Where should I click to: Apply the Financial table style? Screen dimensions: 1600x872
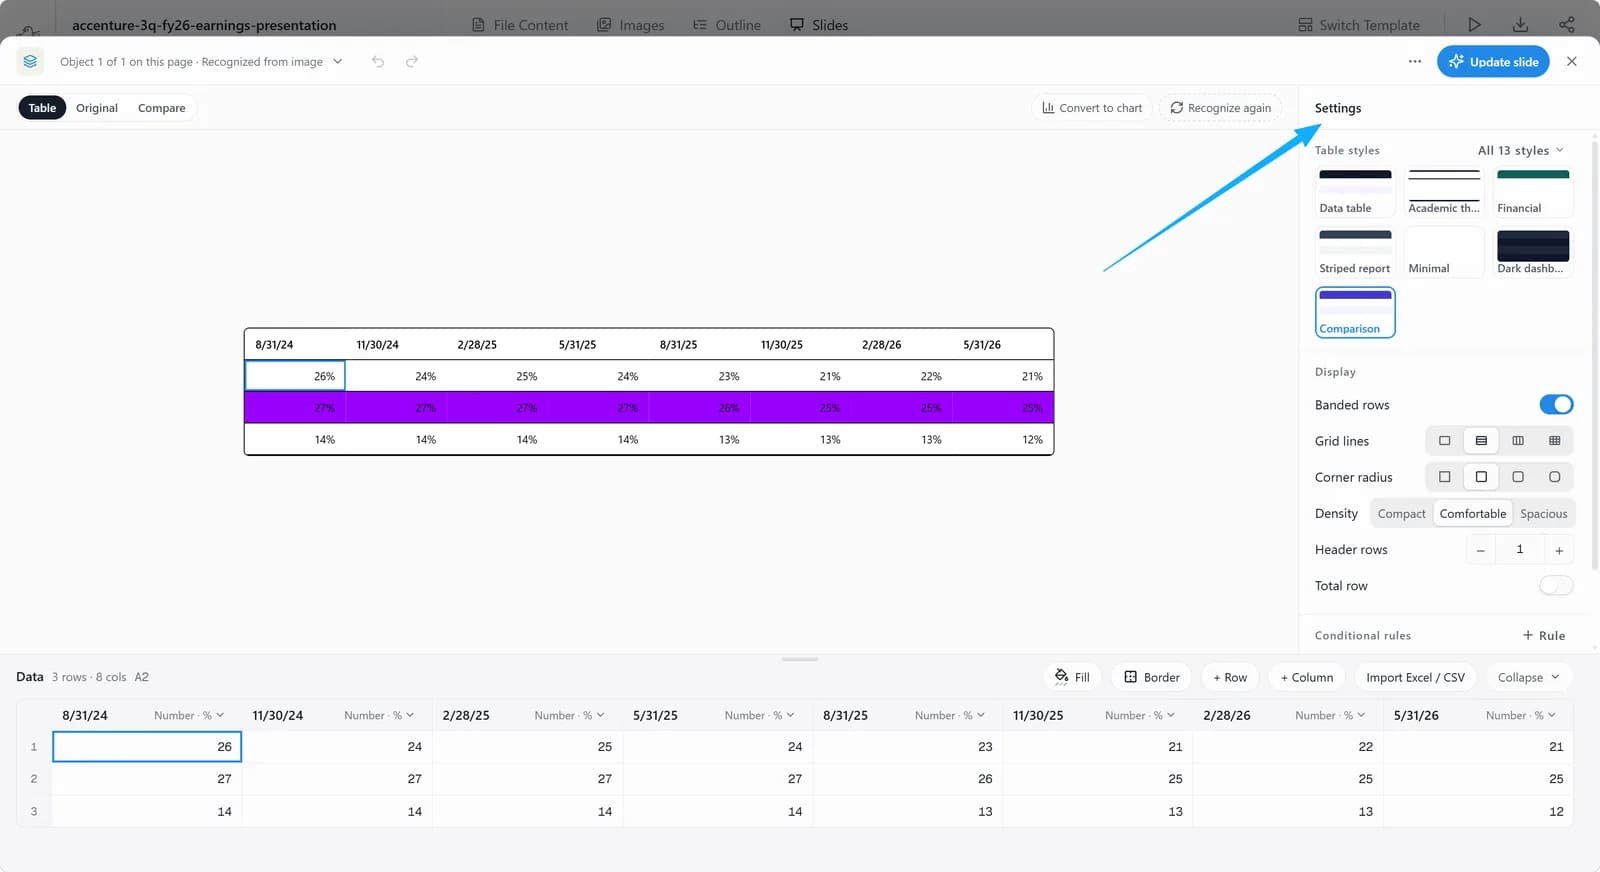[1533, 192]
